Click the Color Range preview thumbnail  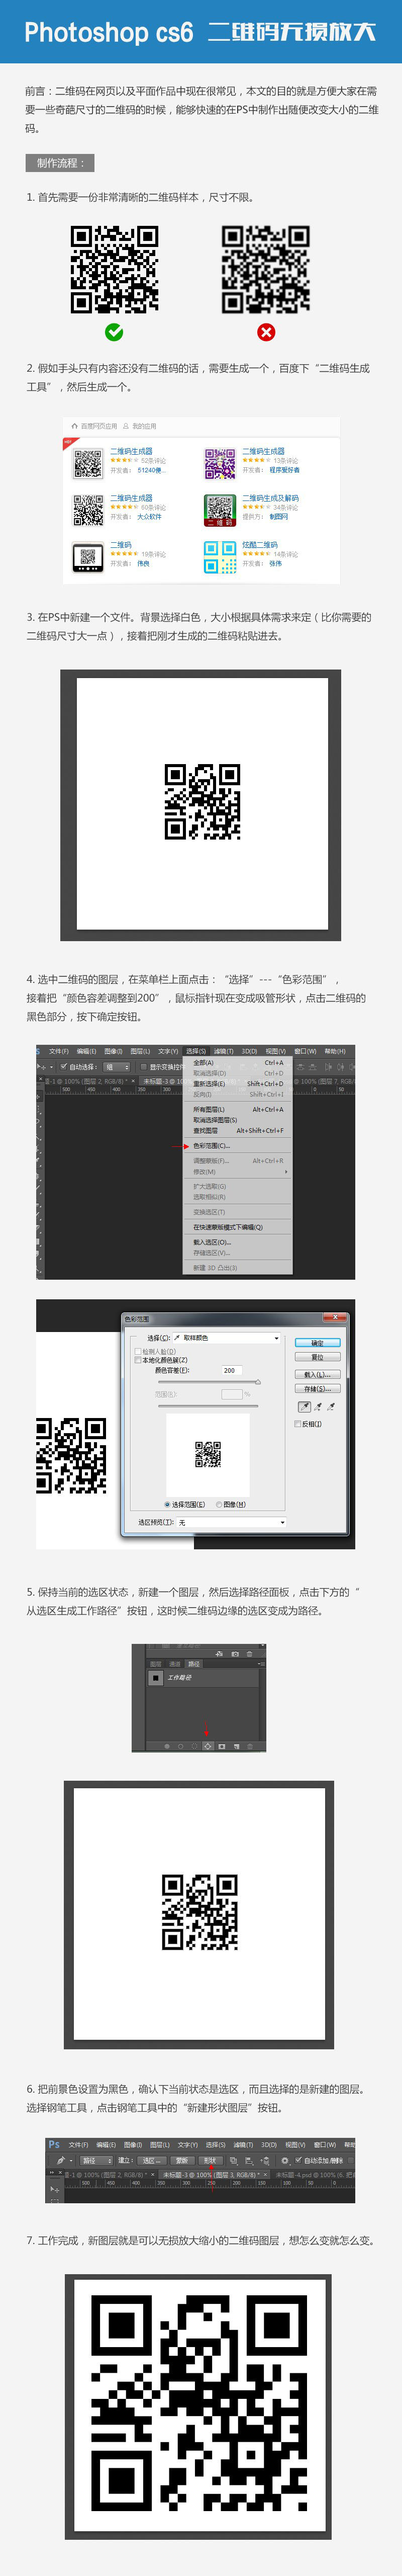[x=208, y=1454]
